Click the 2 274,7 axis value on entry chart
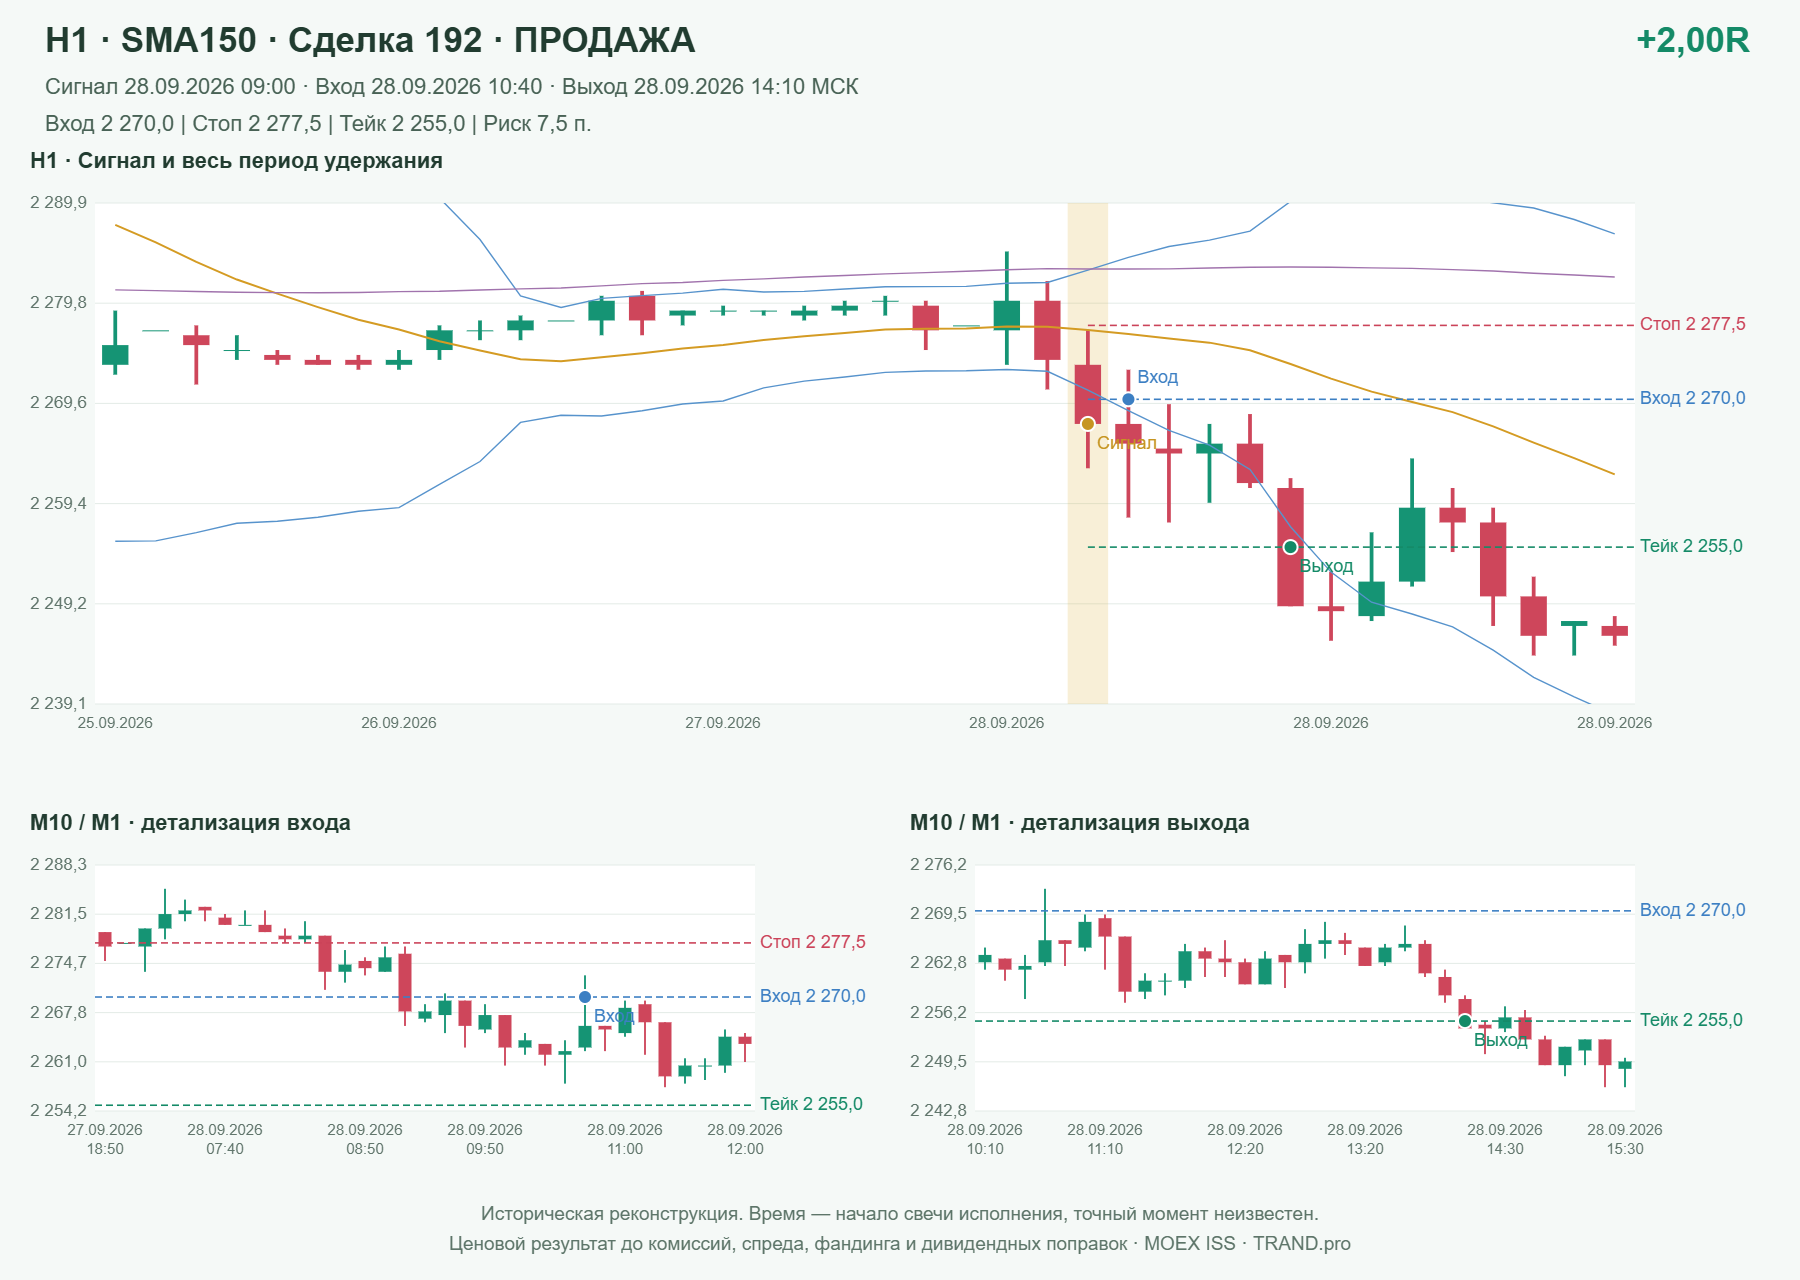The width and height of the screenshot is (1800, 1280). (x=58, y=963)
